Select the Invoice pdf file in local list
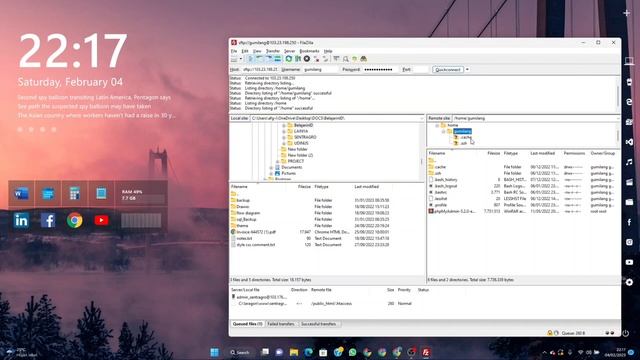 tap(256, 232)
